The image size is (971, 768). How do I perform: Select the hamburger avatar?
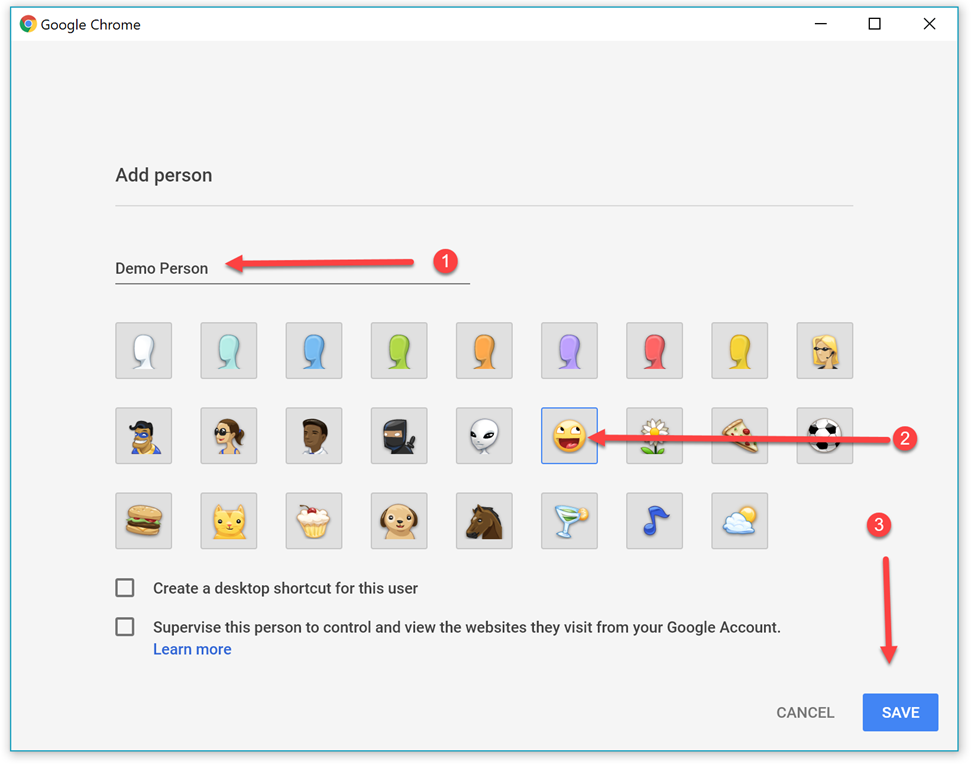point(144,521)
